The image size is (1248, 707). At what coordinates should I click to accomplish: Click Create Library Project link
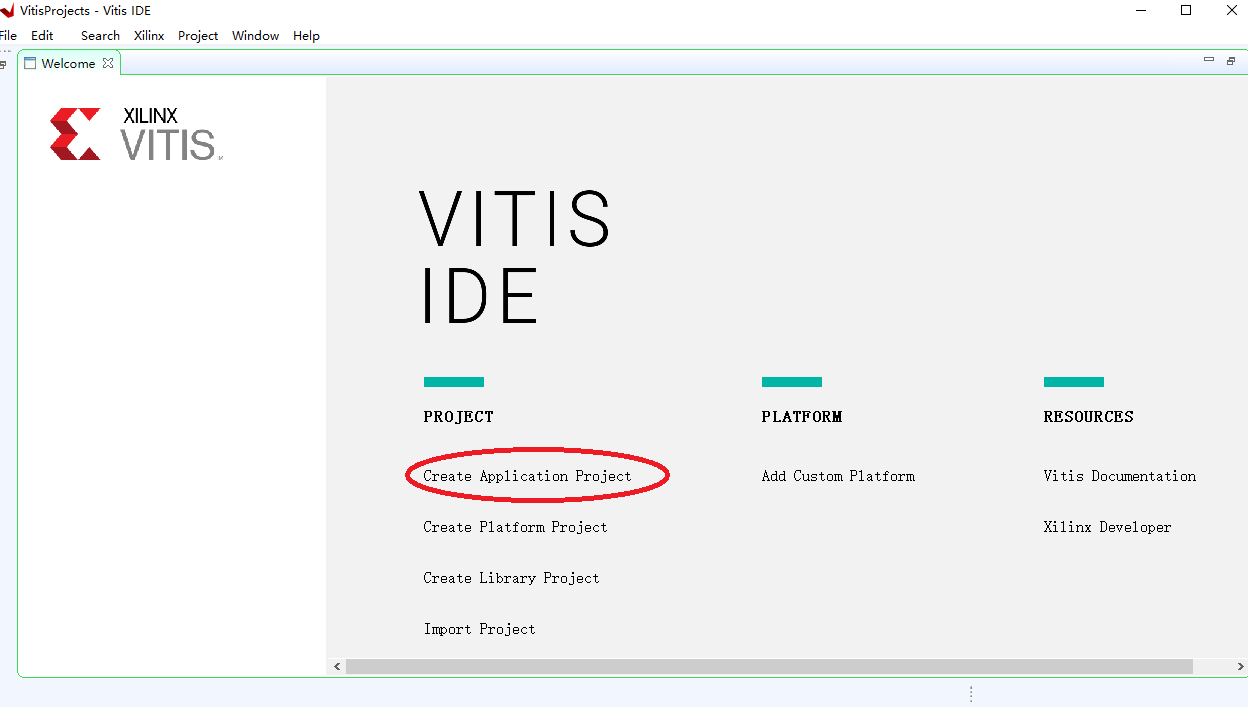[511, 578]
